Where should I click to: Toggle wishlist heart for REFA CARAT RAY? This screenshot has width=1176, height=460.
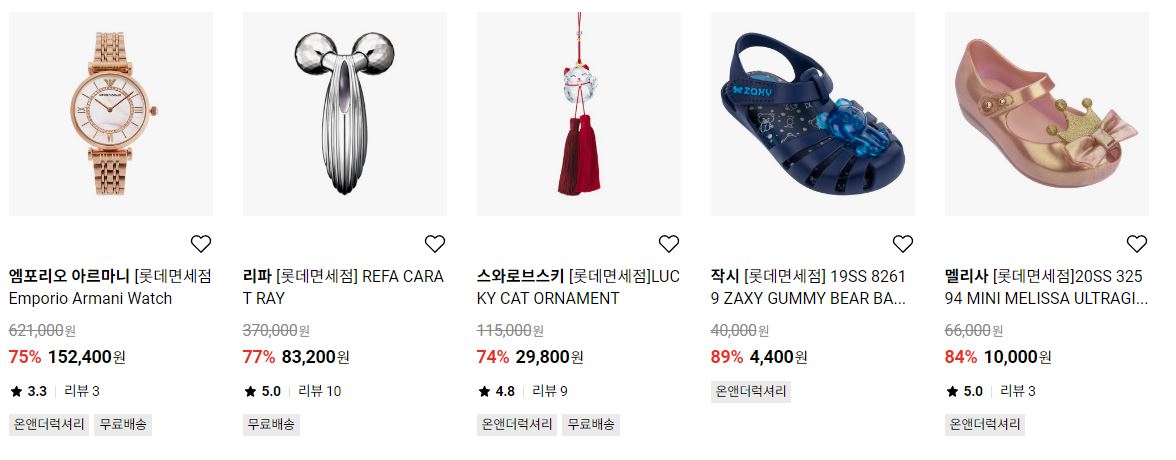[435, 244]
